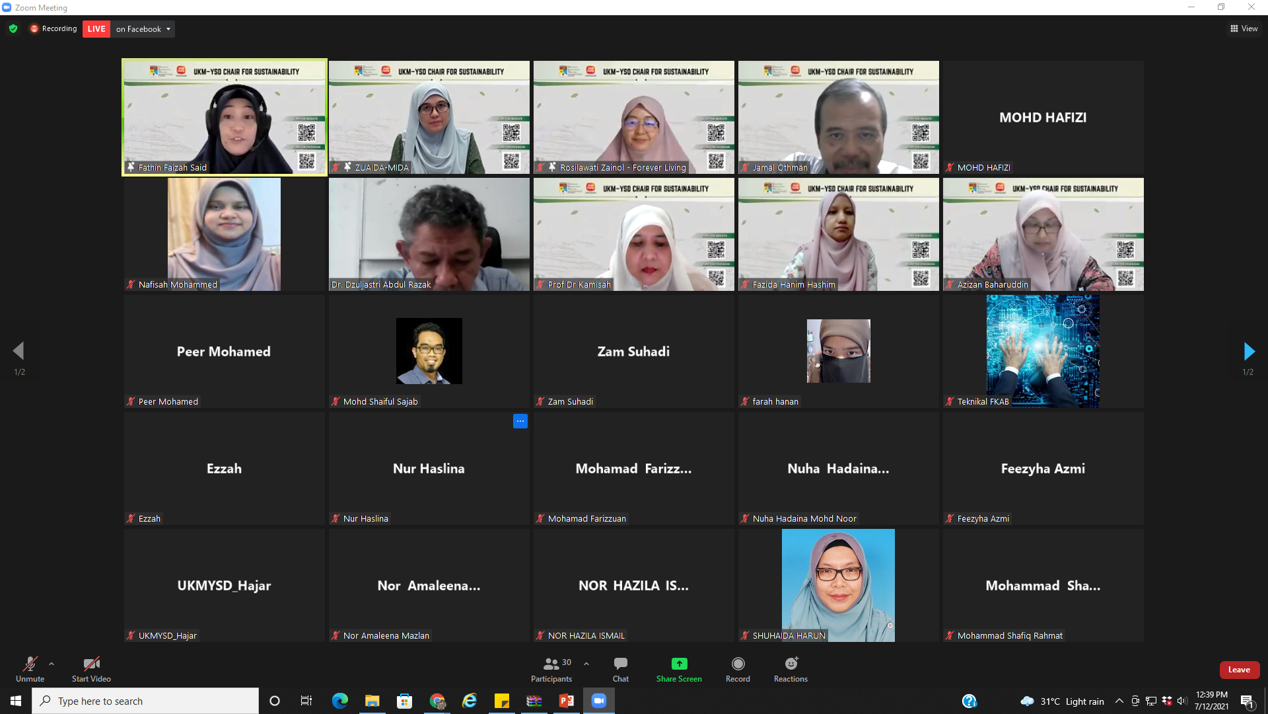Unmute the microphone
Screen dimensions: 1268x714
pyautogui.click(x=30, y=668)
